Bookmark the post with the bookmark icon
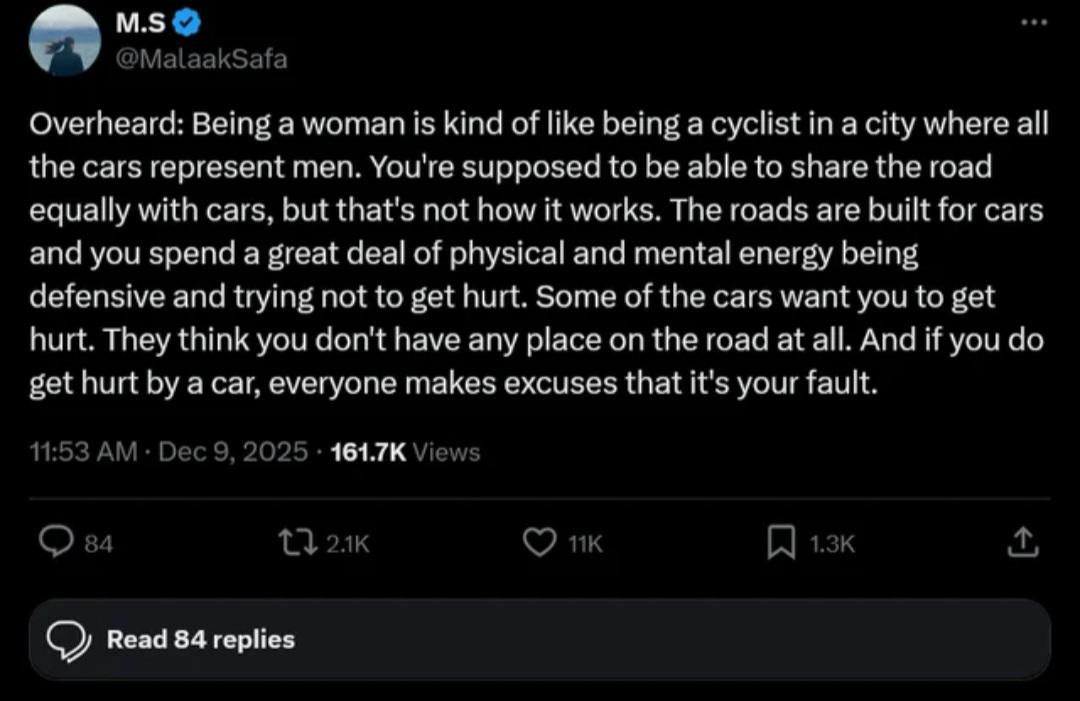1080x701 pixels. click(x=781, y=542)
